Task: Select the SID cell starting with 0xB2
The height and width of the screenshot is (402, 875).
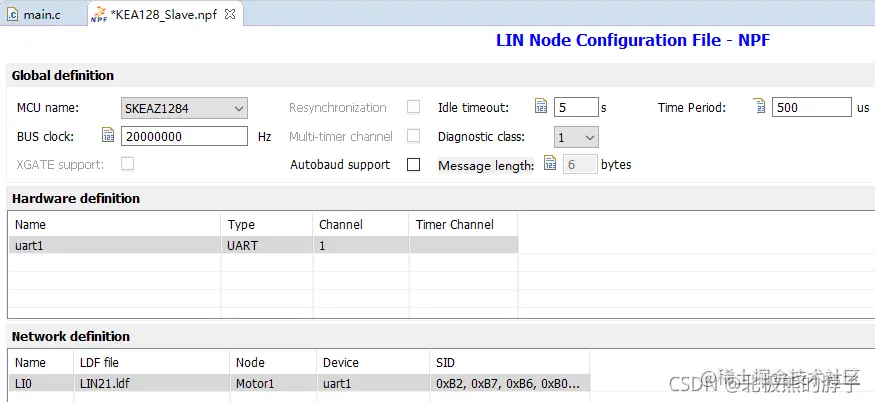Action: coord(509,383)
